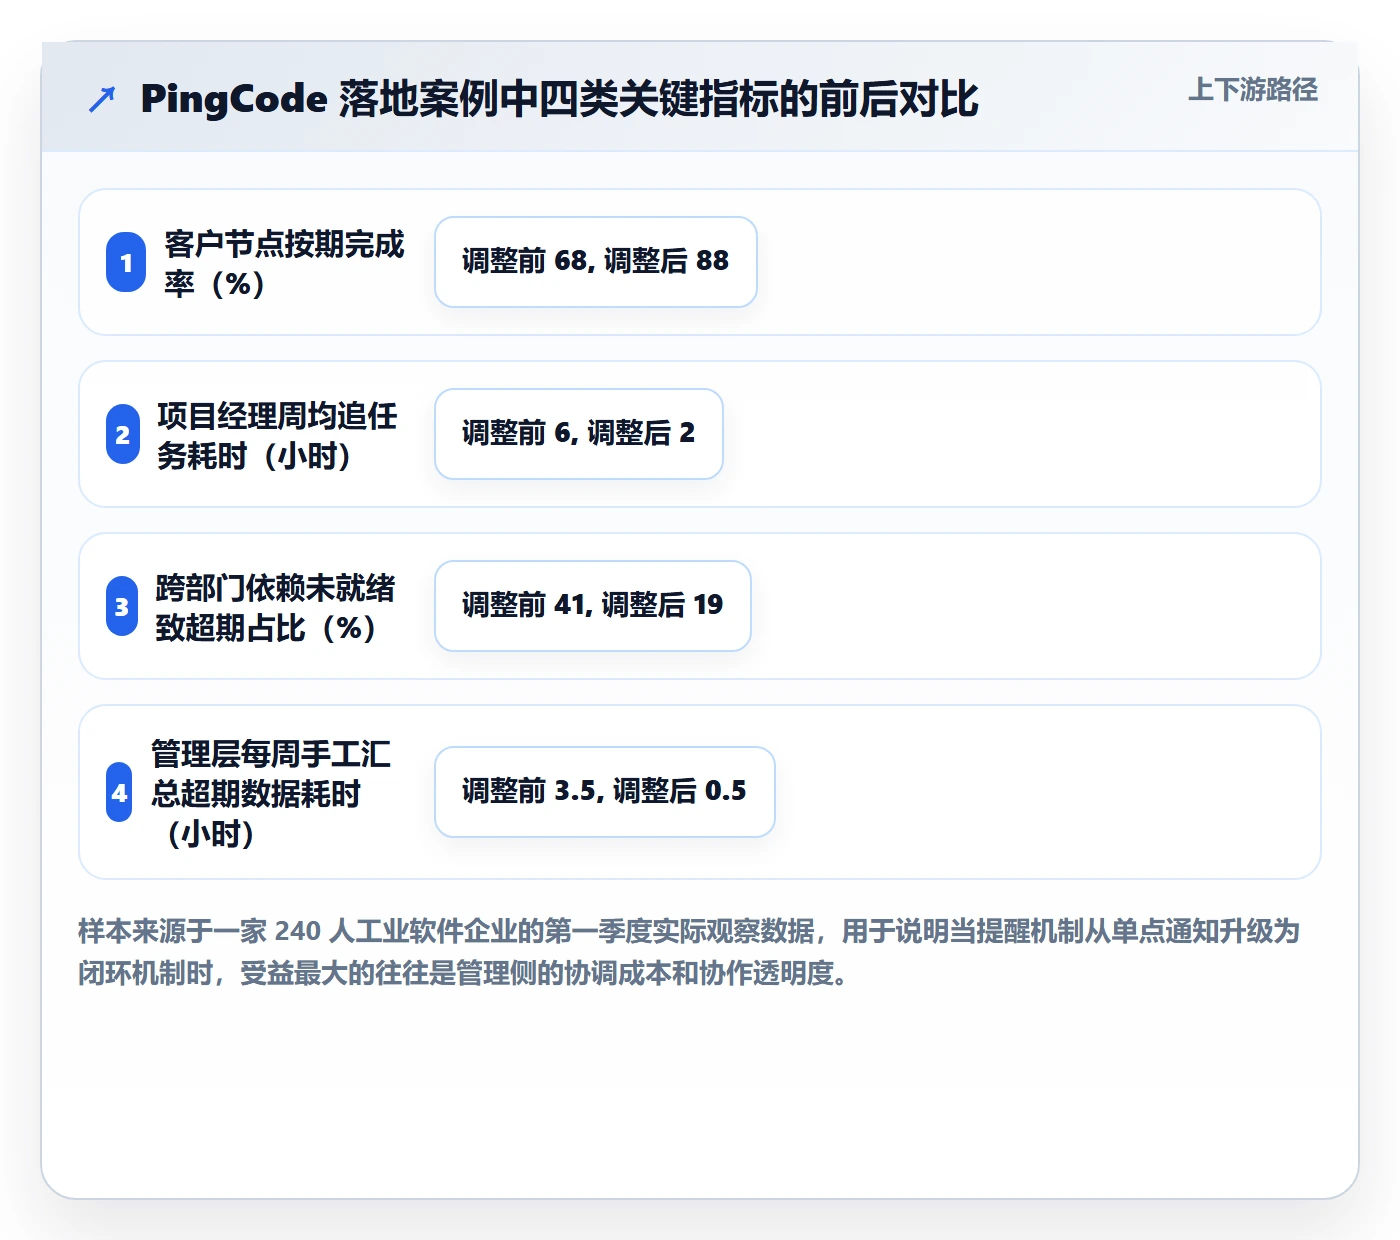Click the 跨部门依赖未就绪致超期占比（%） label
Viewport: 1400px width, 1240px height.
(x=275, y=607)
